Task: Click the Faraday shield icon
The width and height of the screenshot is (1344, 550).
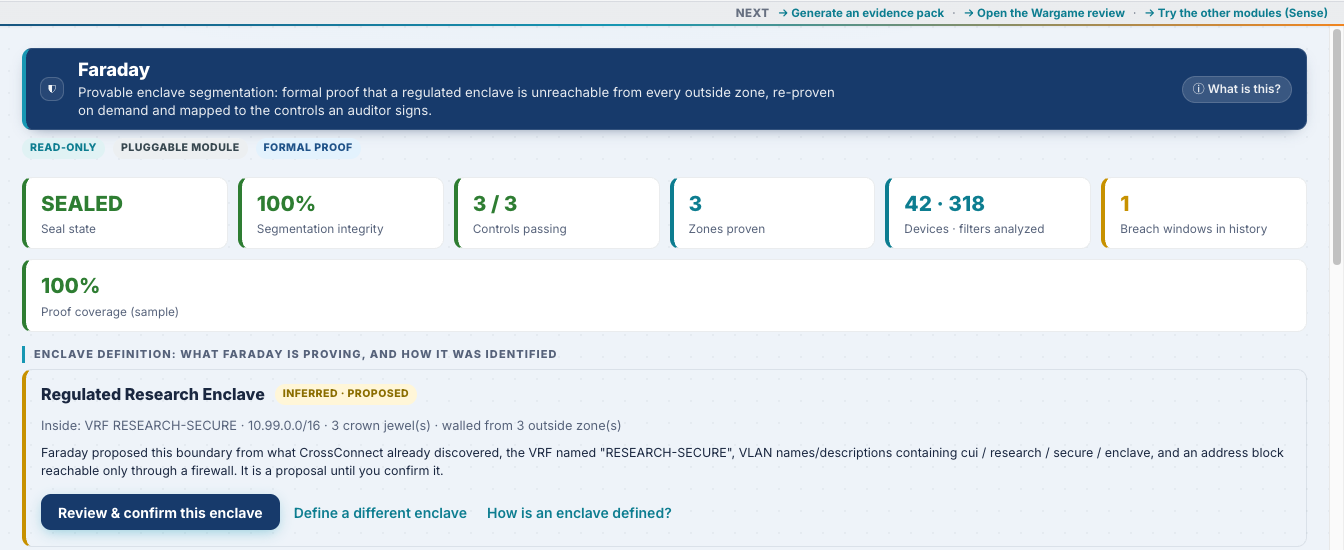Action: [x=52, y=89]
